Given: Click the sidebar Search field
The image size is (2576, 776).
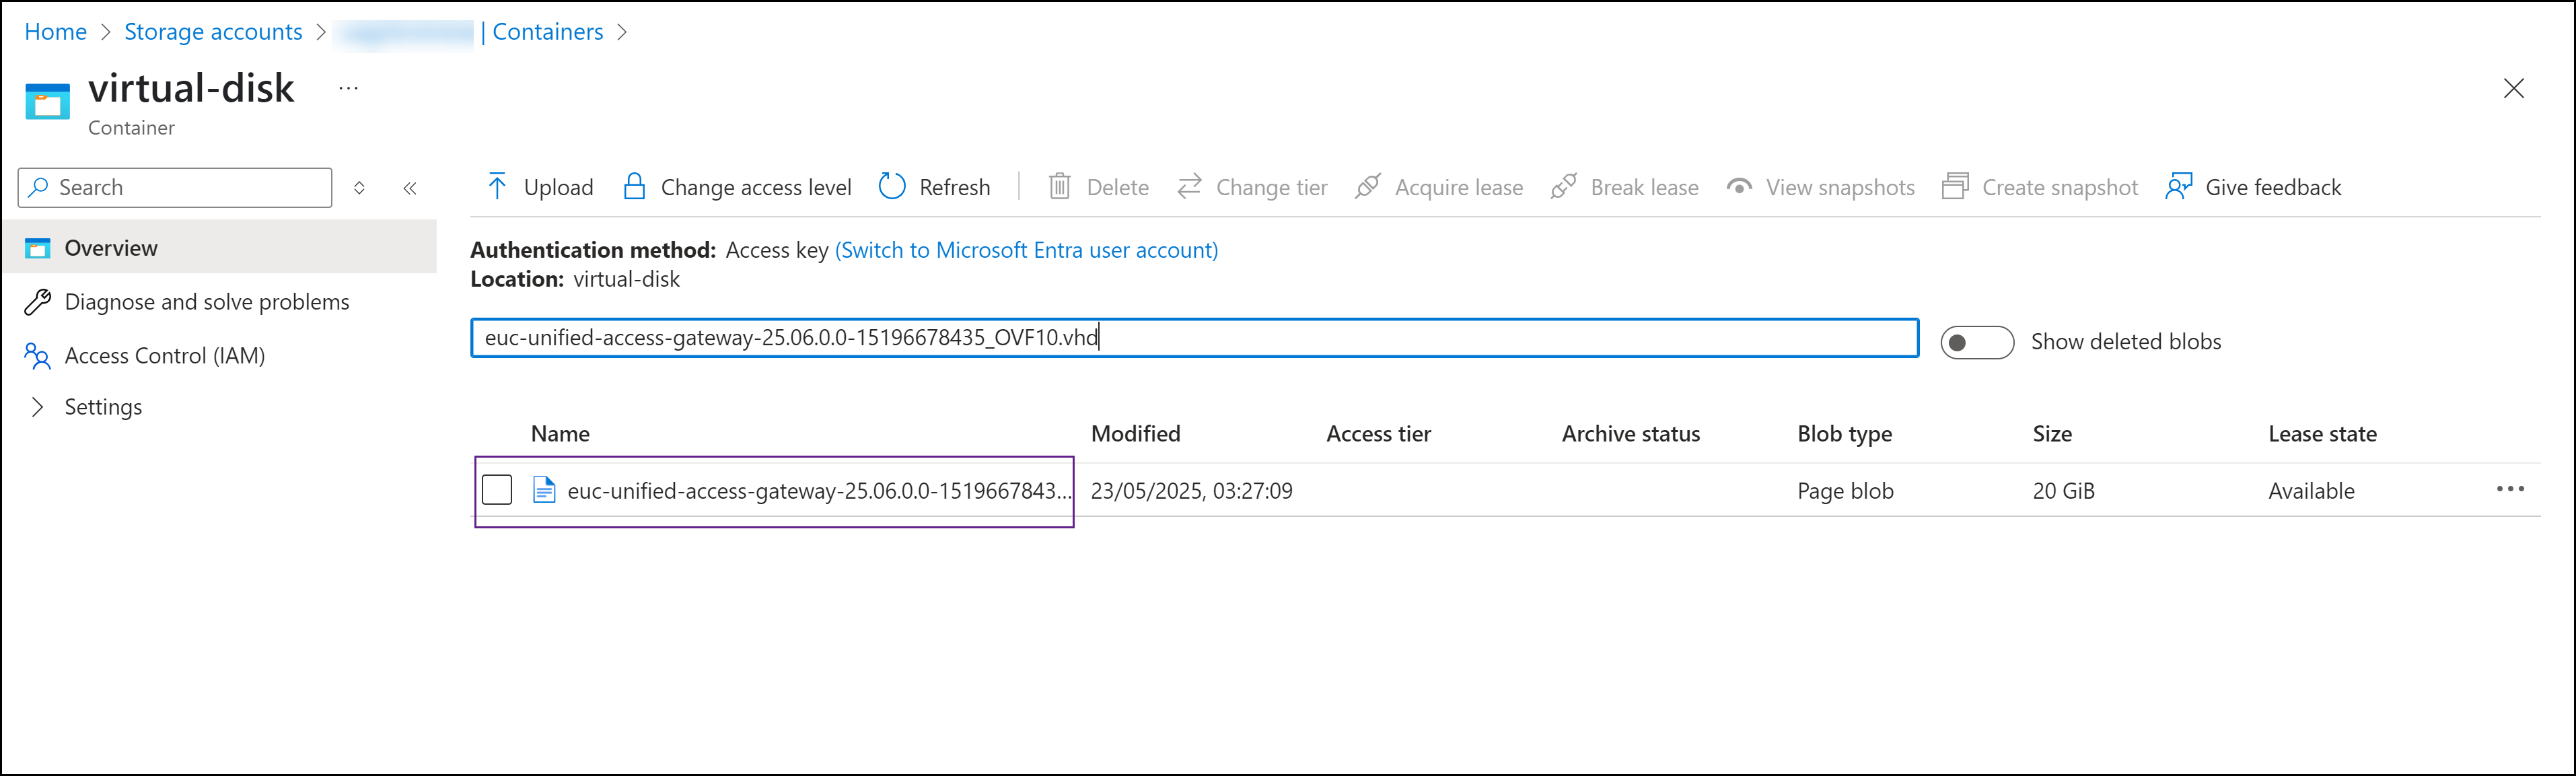Looking at the screenshot, I should click(x=175, y=188).
